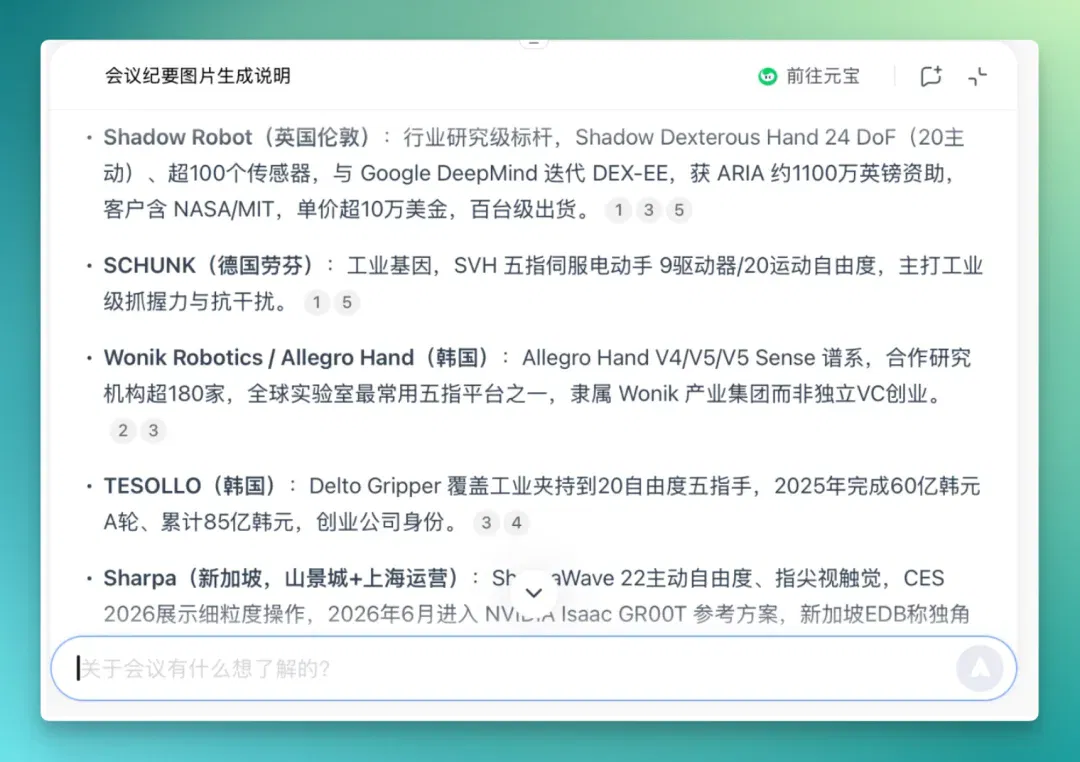Collapse the window with shrink icon
The height and width of the screenshot is (762, 1080).
coord(977,76)
